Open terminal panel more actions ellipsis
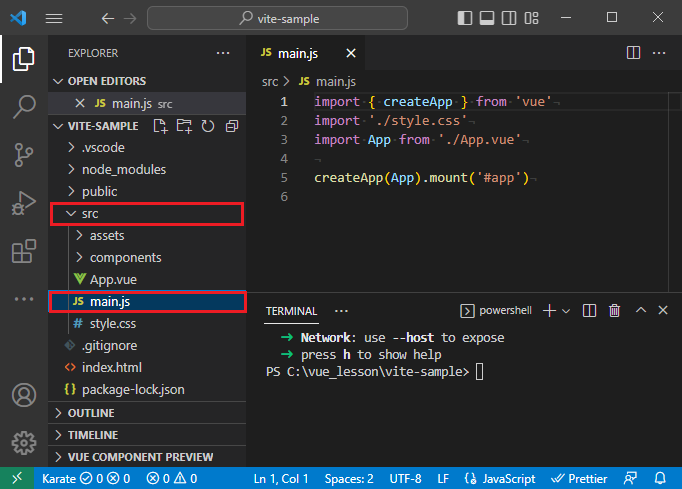The width and height of the screenshot is (682, 489). click(341, 311)
